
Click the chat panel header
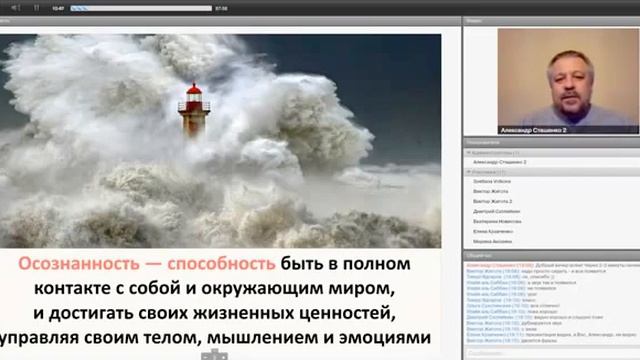552,256
